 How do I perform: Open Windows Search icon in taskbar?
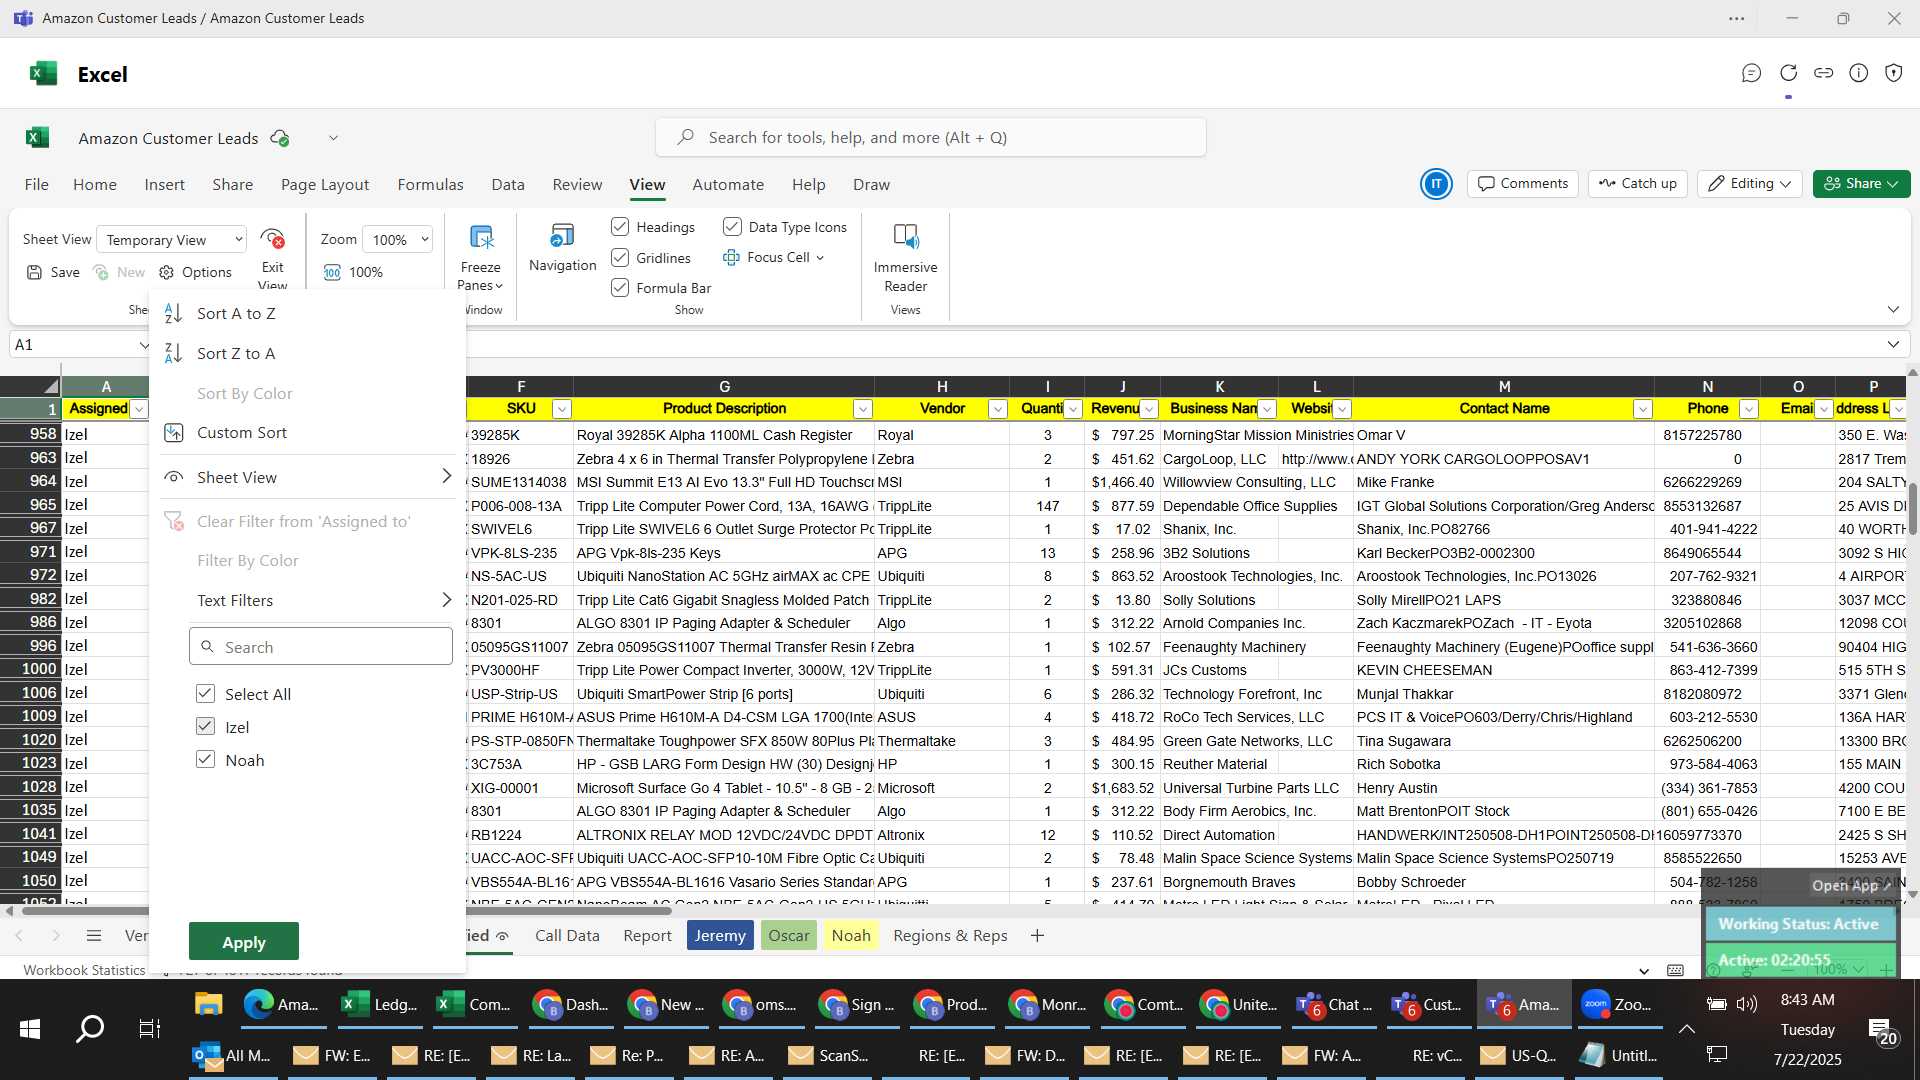90,1029
